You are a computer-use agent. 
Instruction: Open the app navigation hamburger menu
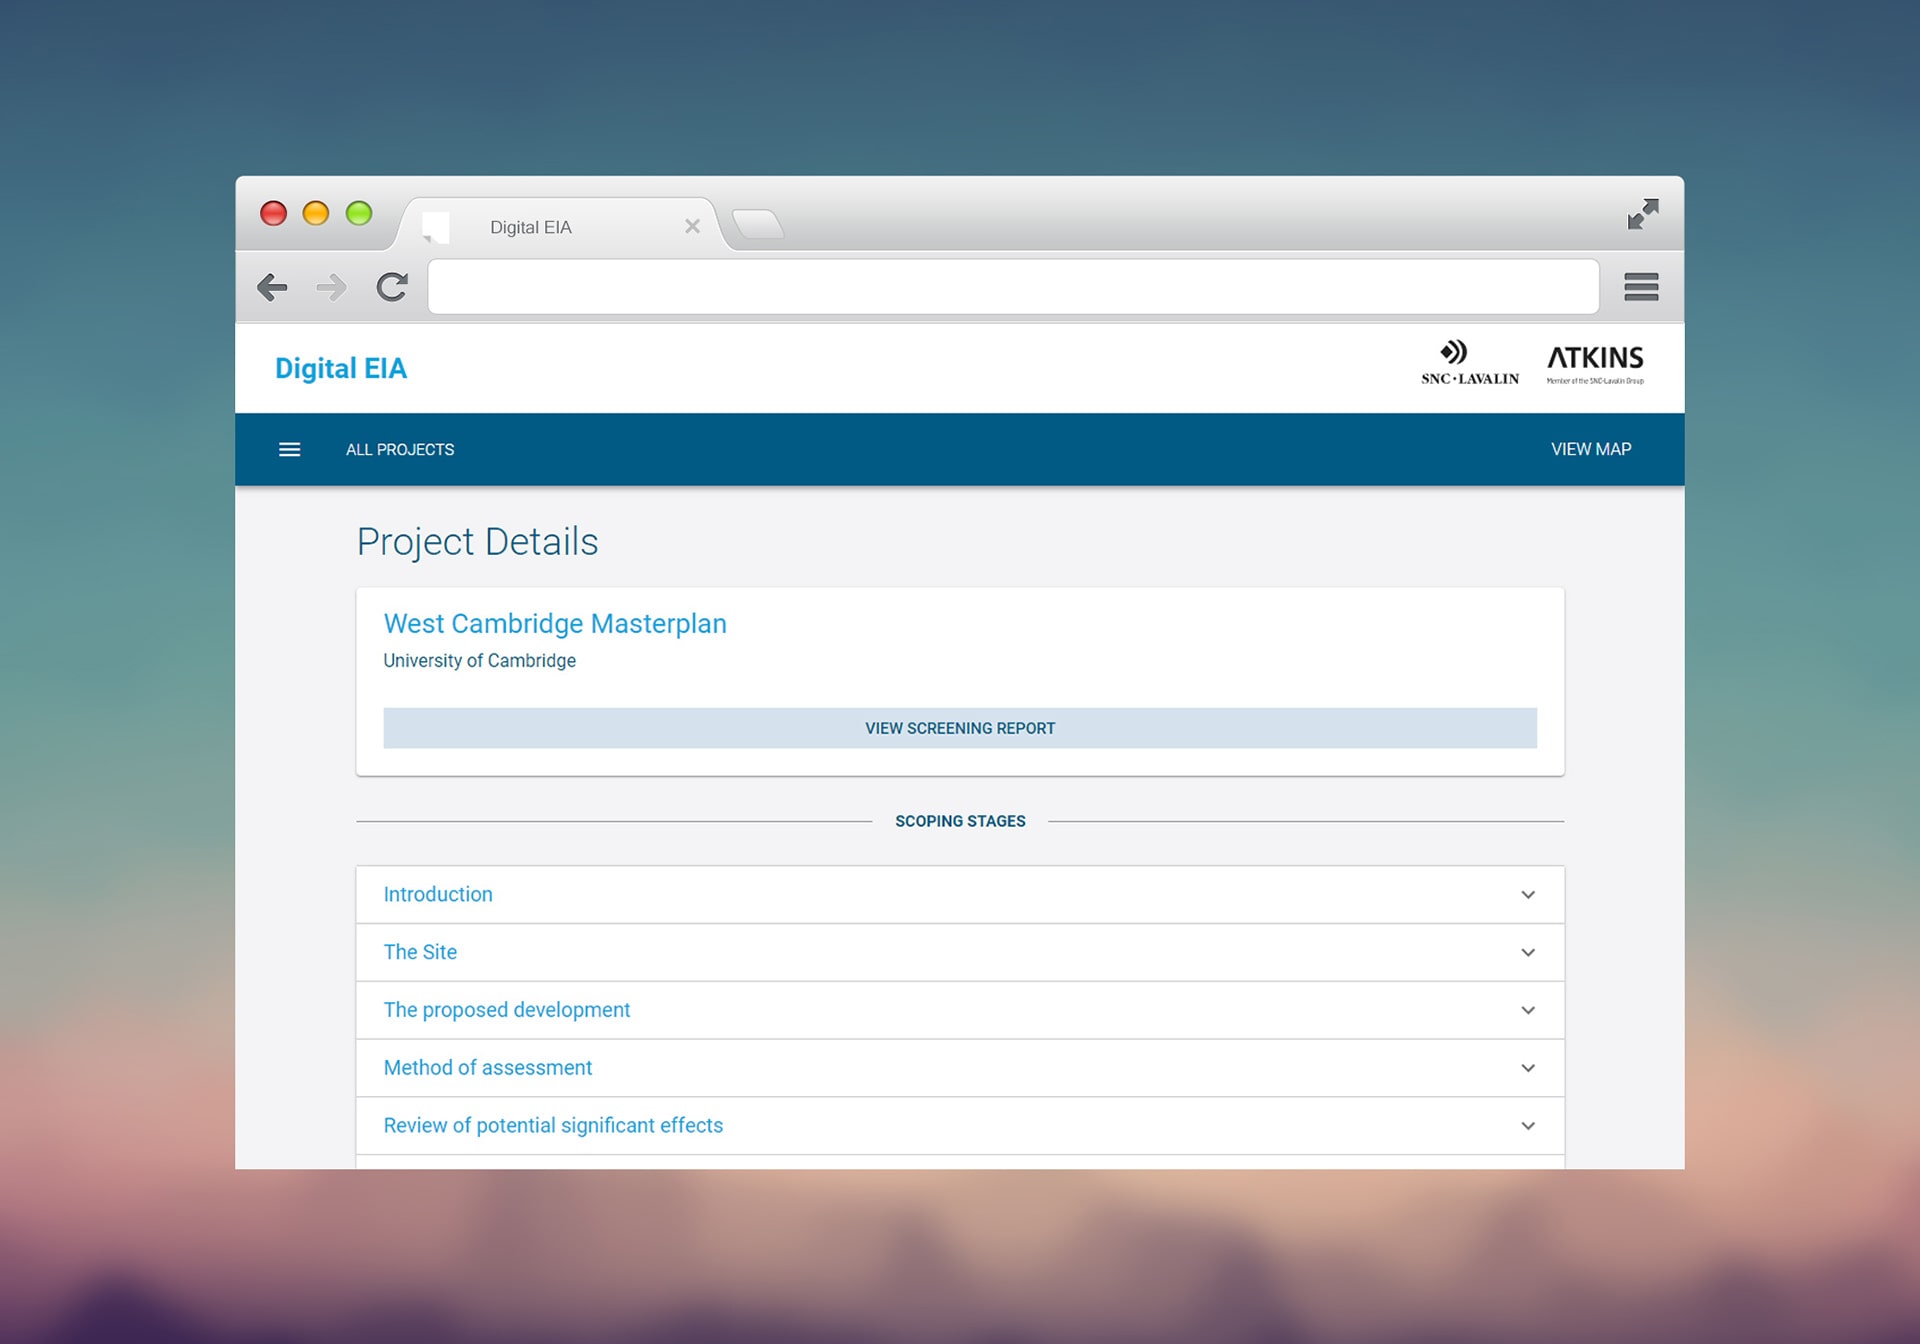coord(289,450)
